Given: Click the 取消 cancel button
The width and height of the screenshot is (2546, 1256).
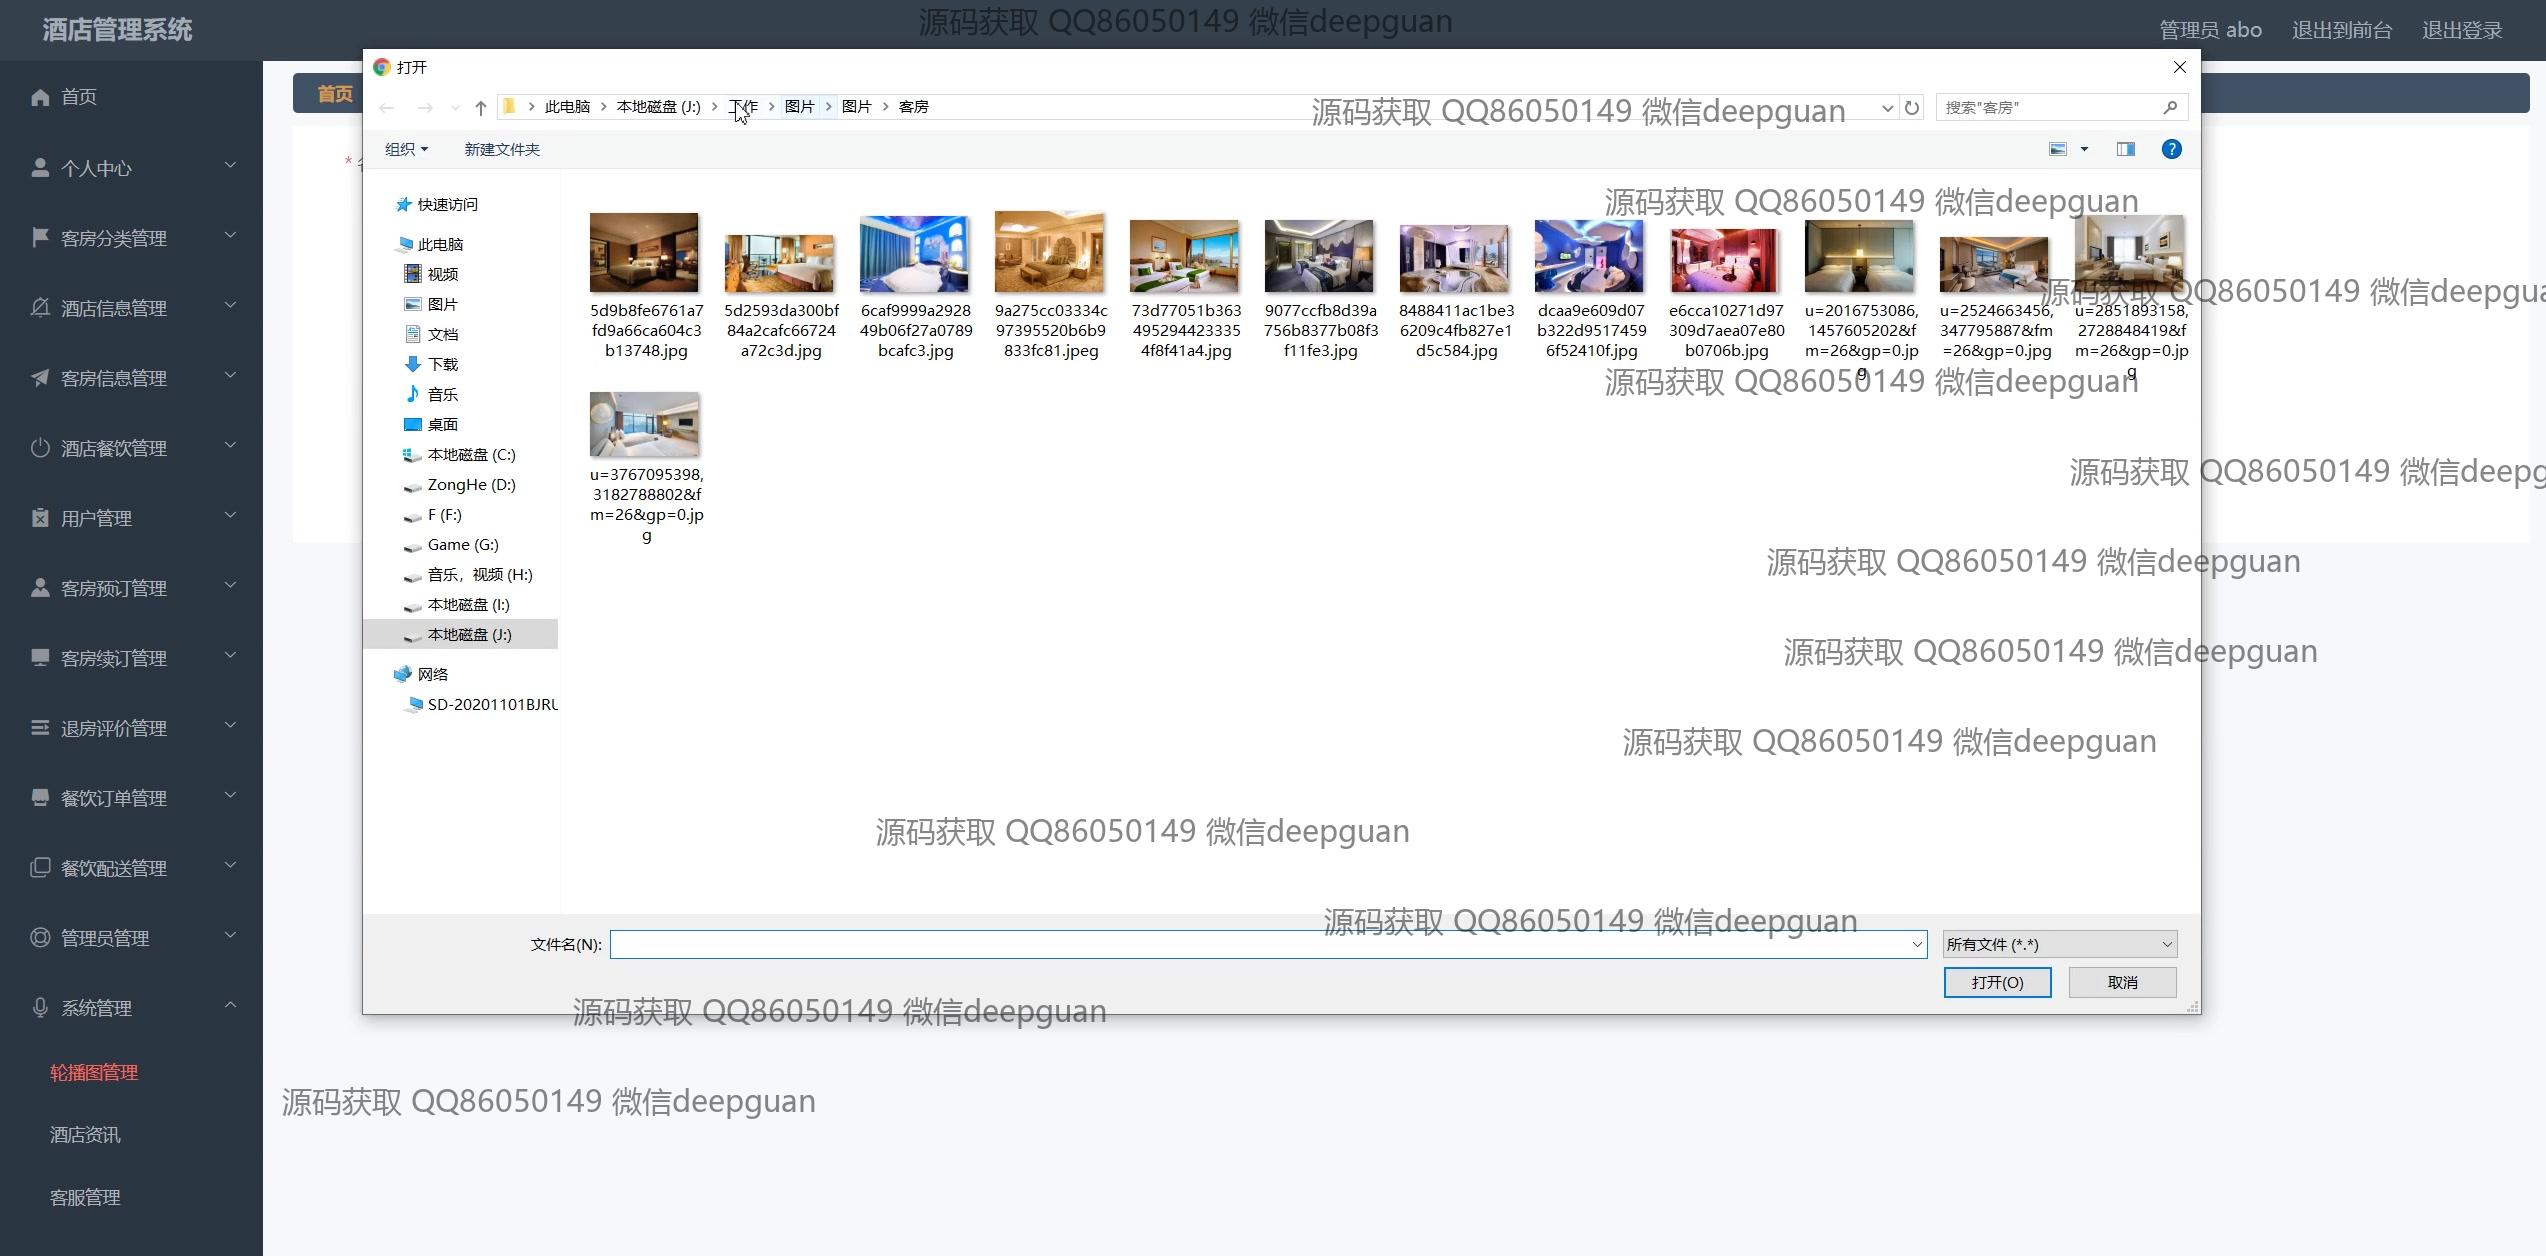Looking at the screenshot, I should (2122, 982).
